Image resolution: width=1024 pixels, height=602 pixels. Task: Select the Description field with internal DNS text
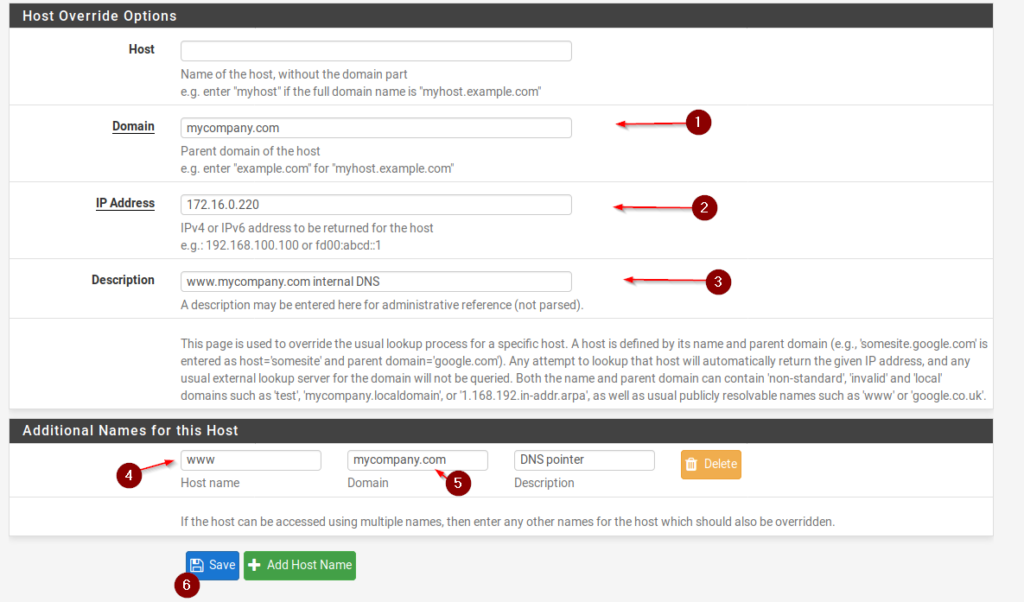(x=375, y=281)
